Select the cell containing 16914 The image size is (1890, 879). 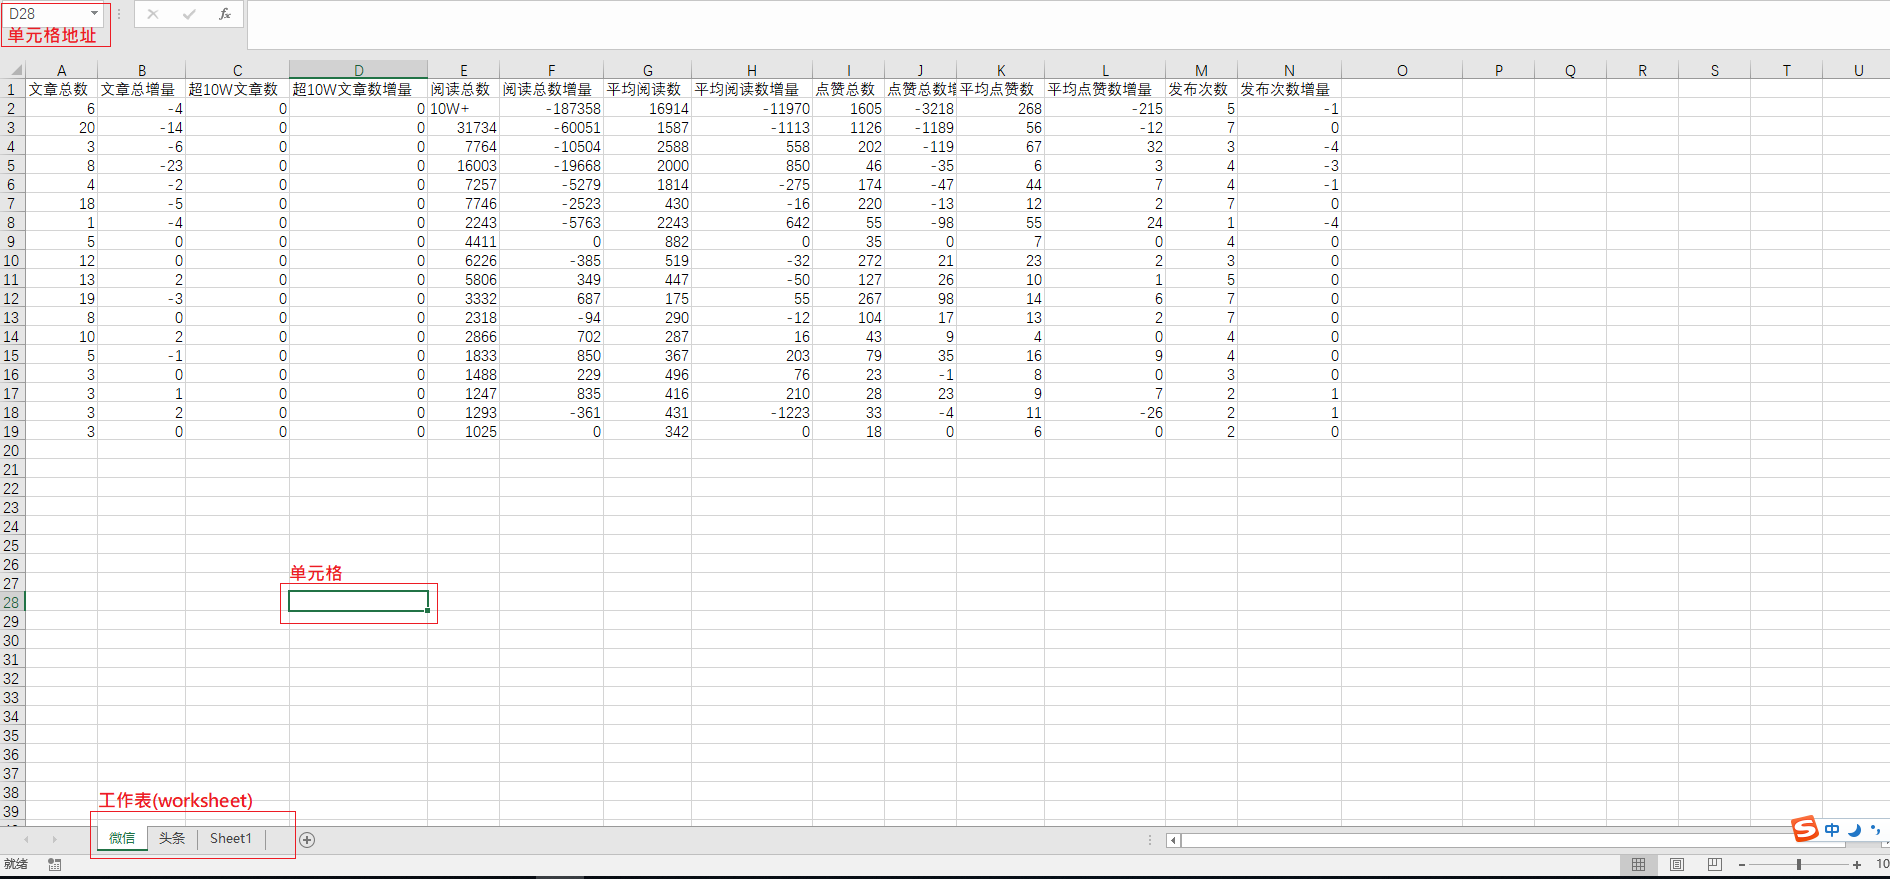click(x=648, y=109)
